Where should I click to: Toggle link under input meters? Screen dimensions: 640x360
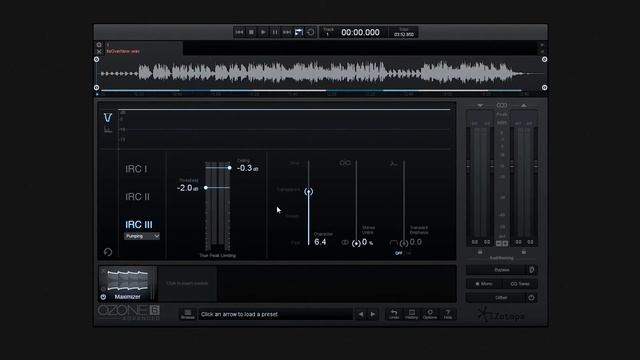point(480,252)
